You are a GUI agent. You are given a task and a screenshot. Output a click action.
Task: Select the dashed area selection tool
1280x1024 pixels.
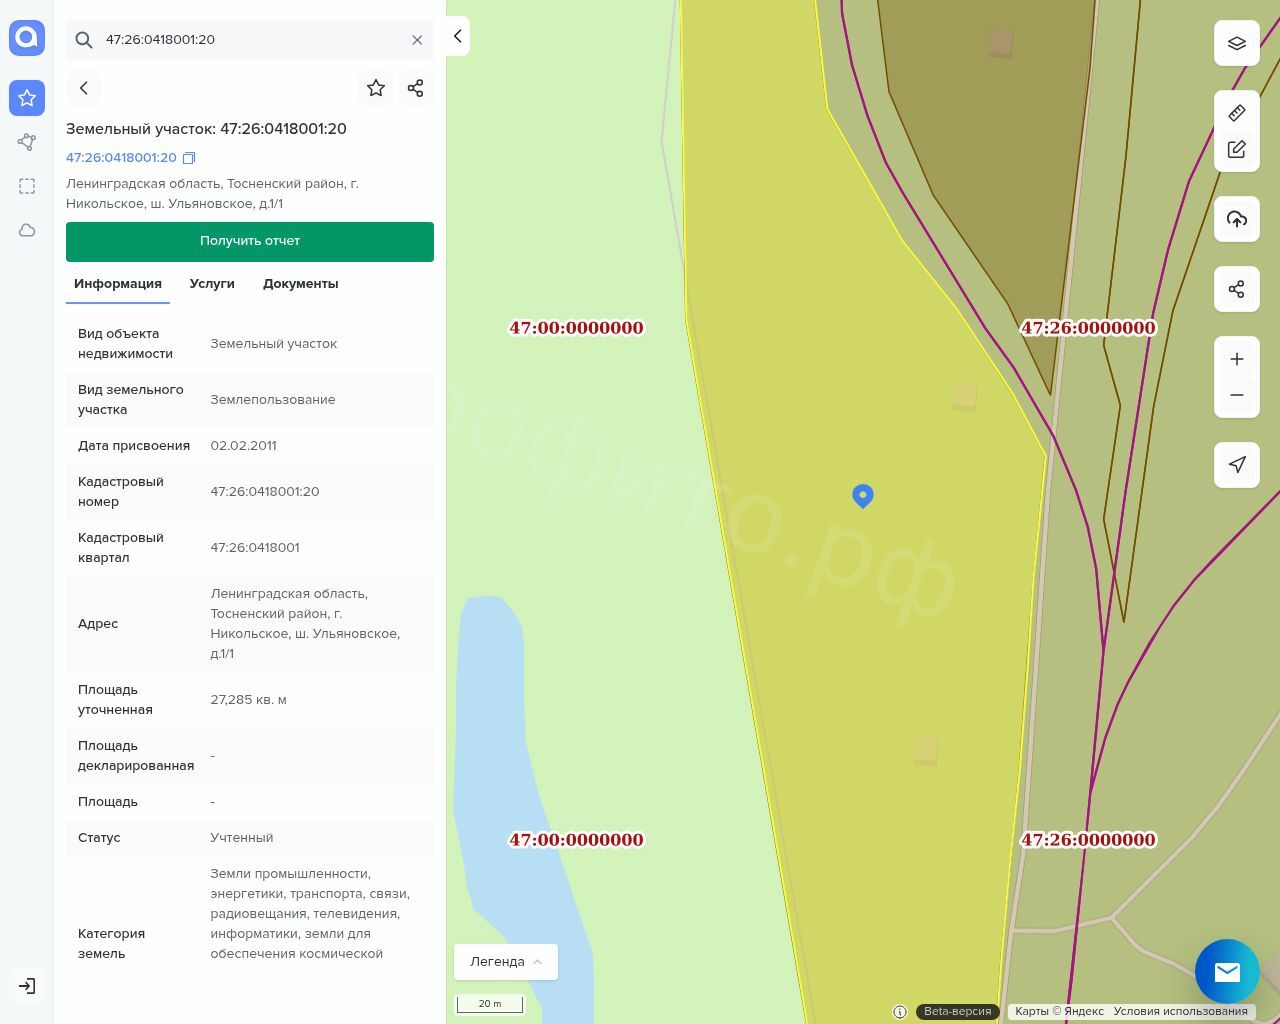click(27, 186)
